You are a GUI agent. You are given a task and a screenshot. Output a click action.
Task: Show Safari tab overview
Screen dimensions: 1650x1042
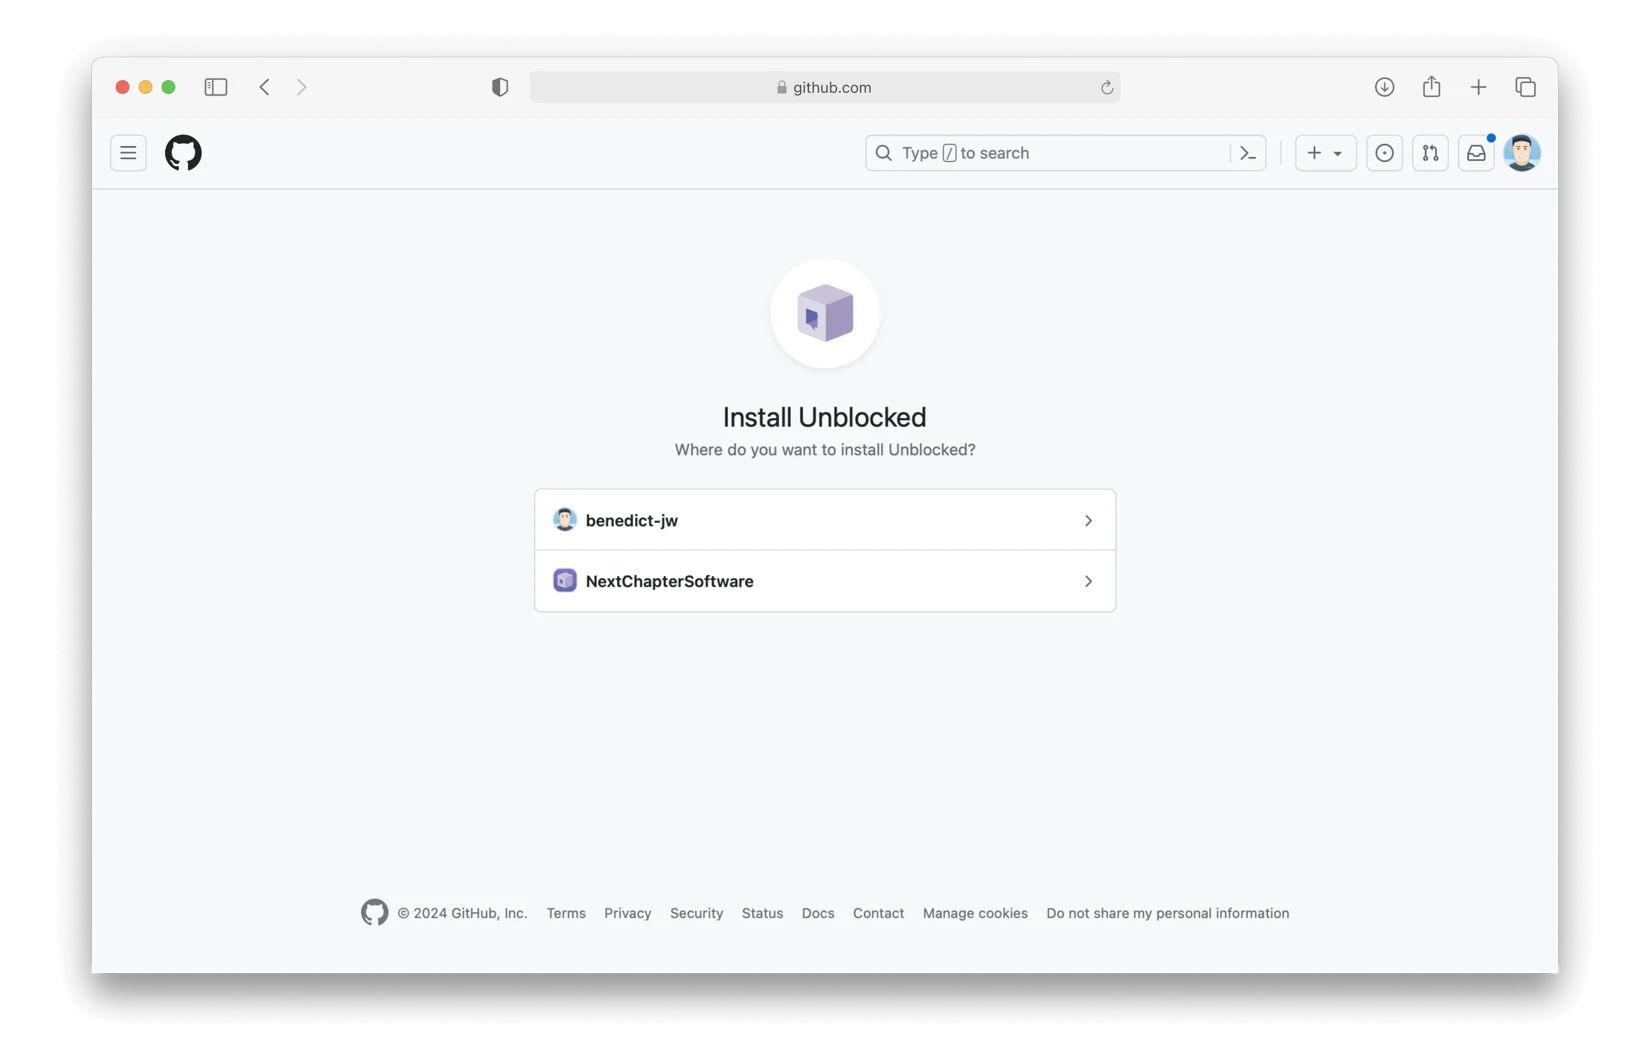pos(1525,87)
